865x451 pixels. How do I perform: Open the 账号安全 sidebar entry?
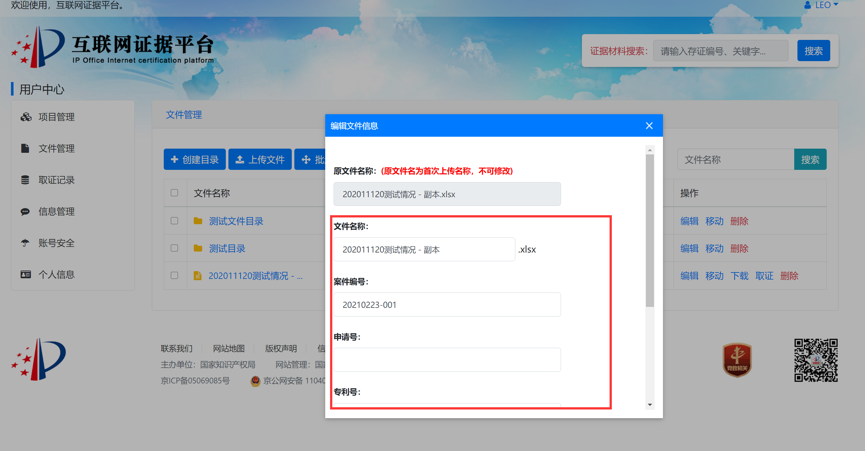coord(56,243)
